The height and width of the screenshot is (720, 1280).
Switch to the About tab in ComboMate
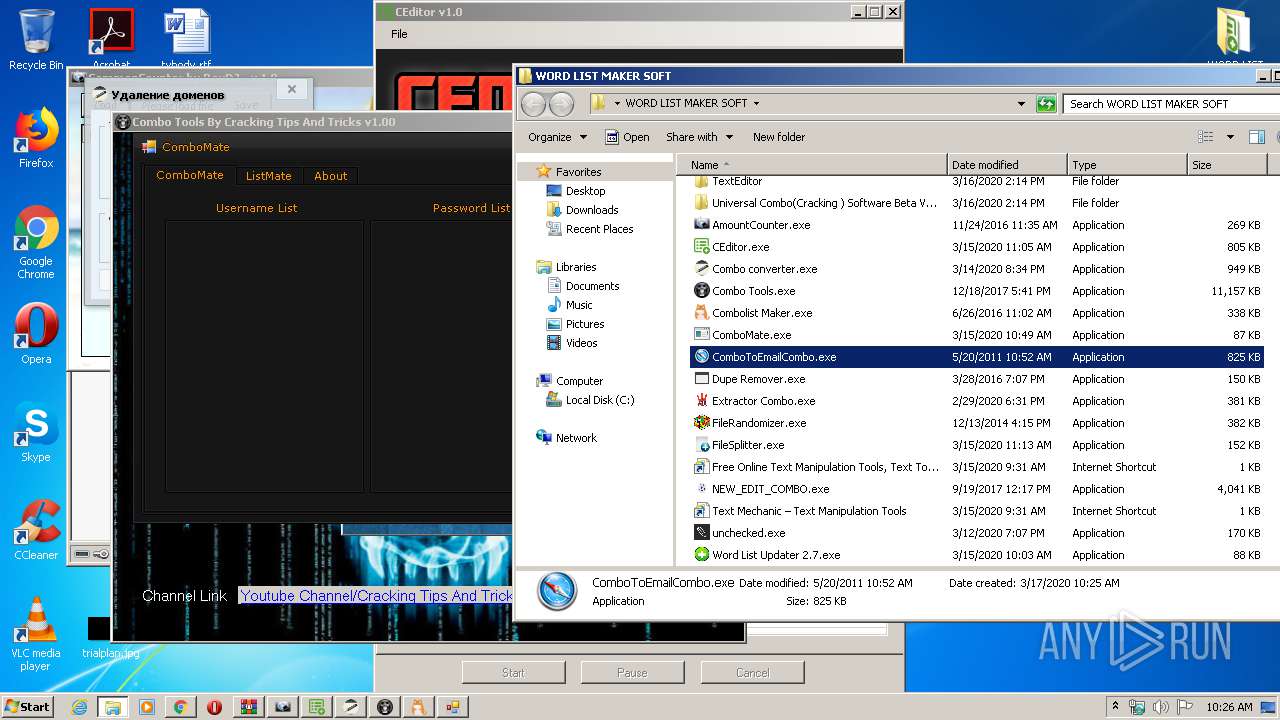point(331,176)
